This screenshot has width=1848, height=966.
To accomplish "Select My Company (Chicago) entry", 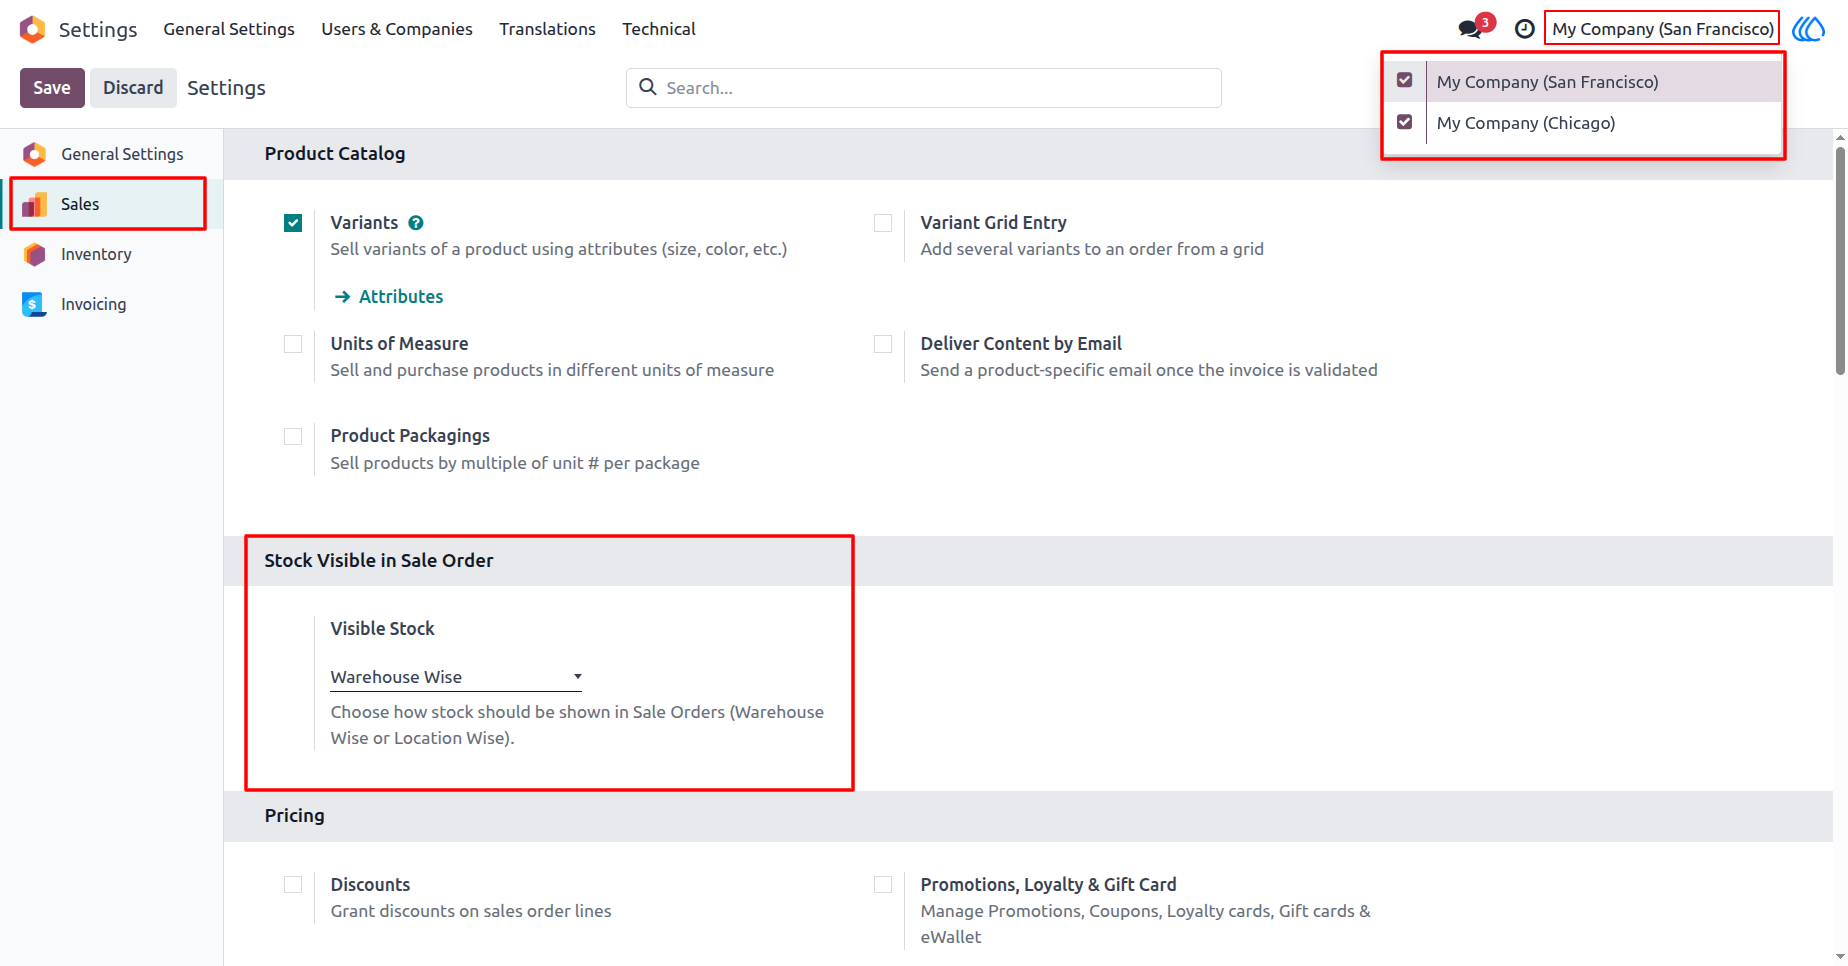I will (x=1603, y=123).
